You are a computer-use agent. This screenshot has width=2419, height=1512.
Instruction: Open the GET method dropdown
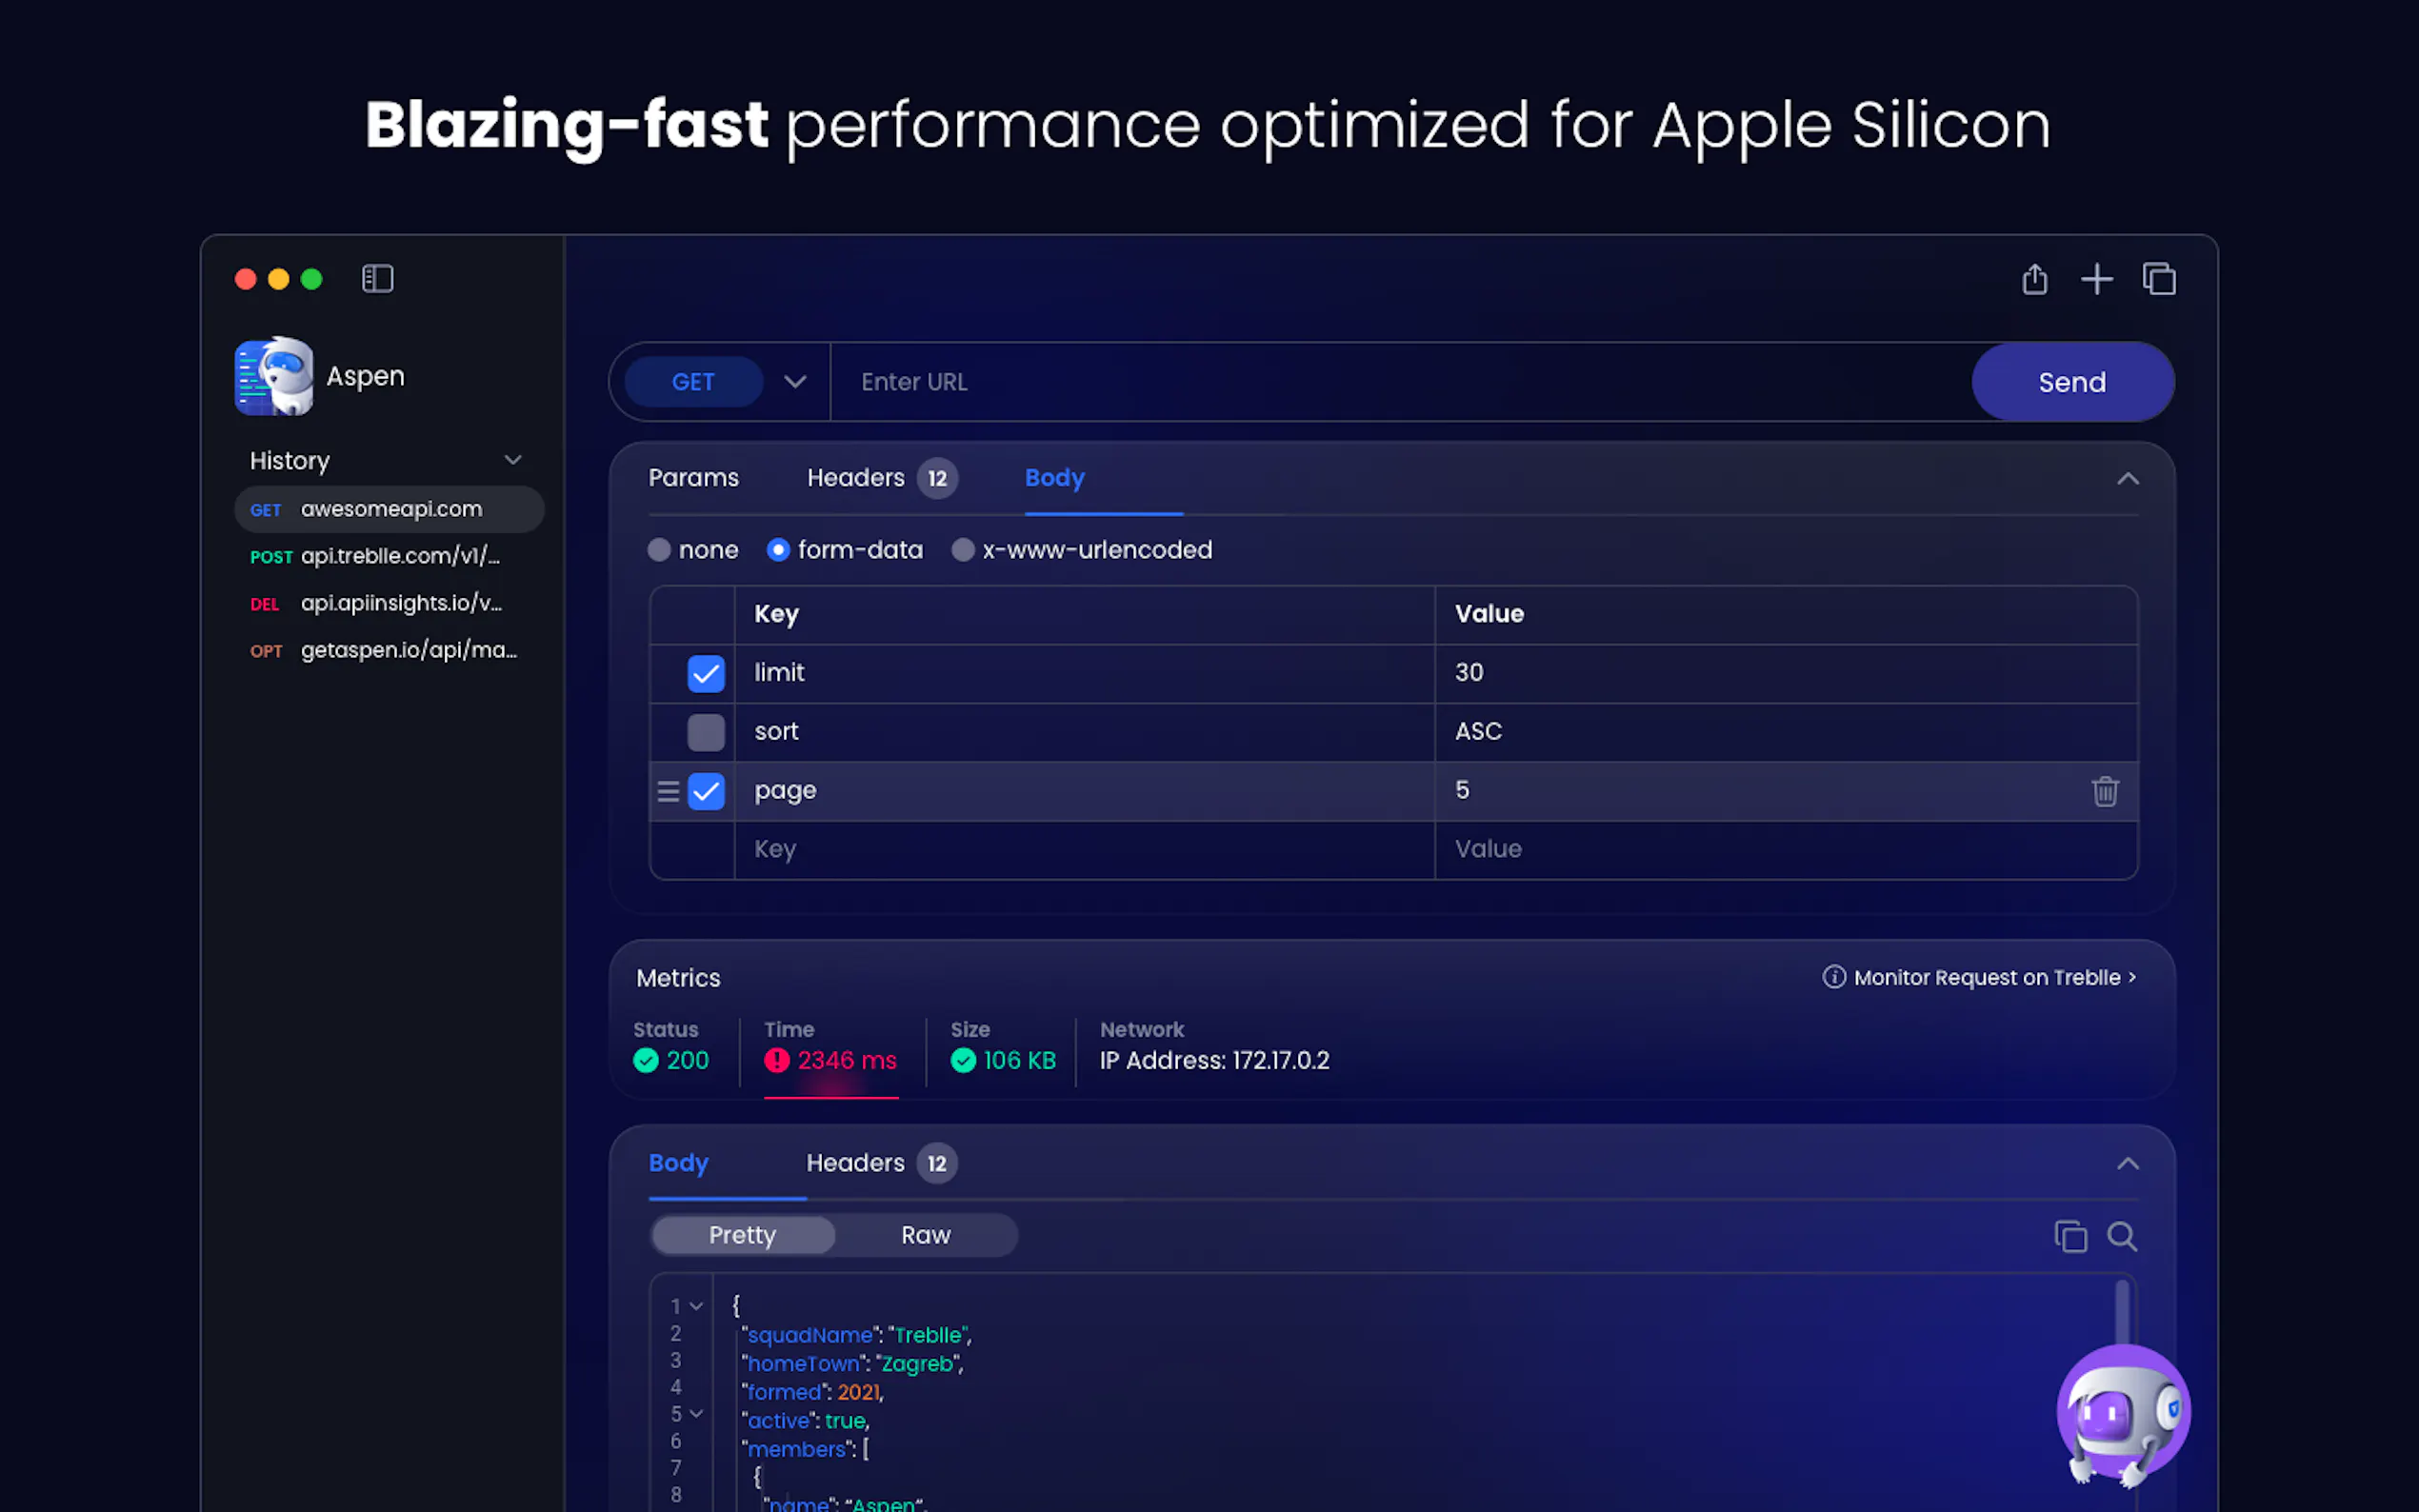pos(795,382)
